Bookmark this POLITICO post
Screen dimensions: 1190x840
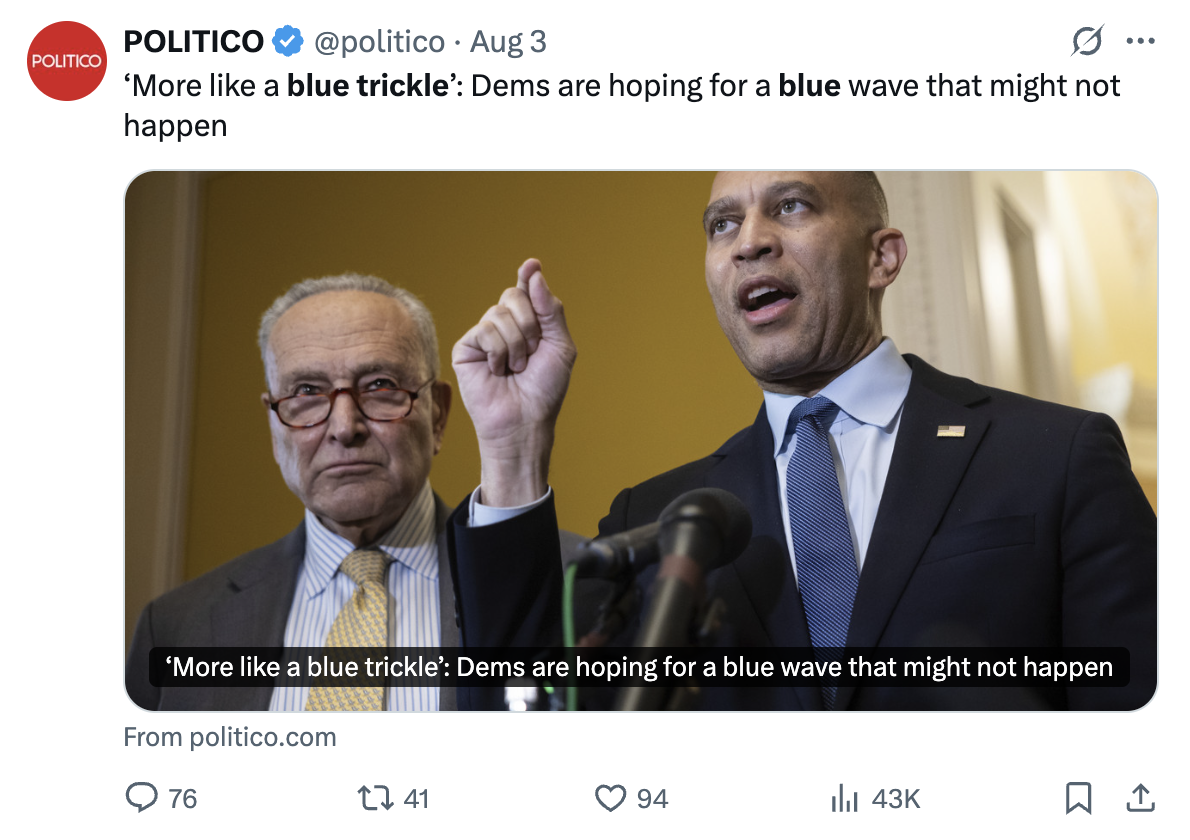pos(1078,797)
